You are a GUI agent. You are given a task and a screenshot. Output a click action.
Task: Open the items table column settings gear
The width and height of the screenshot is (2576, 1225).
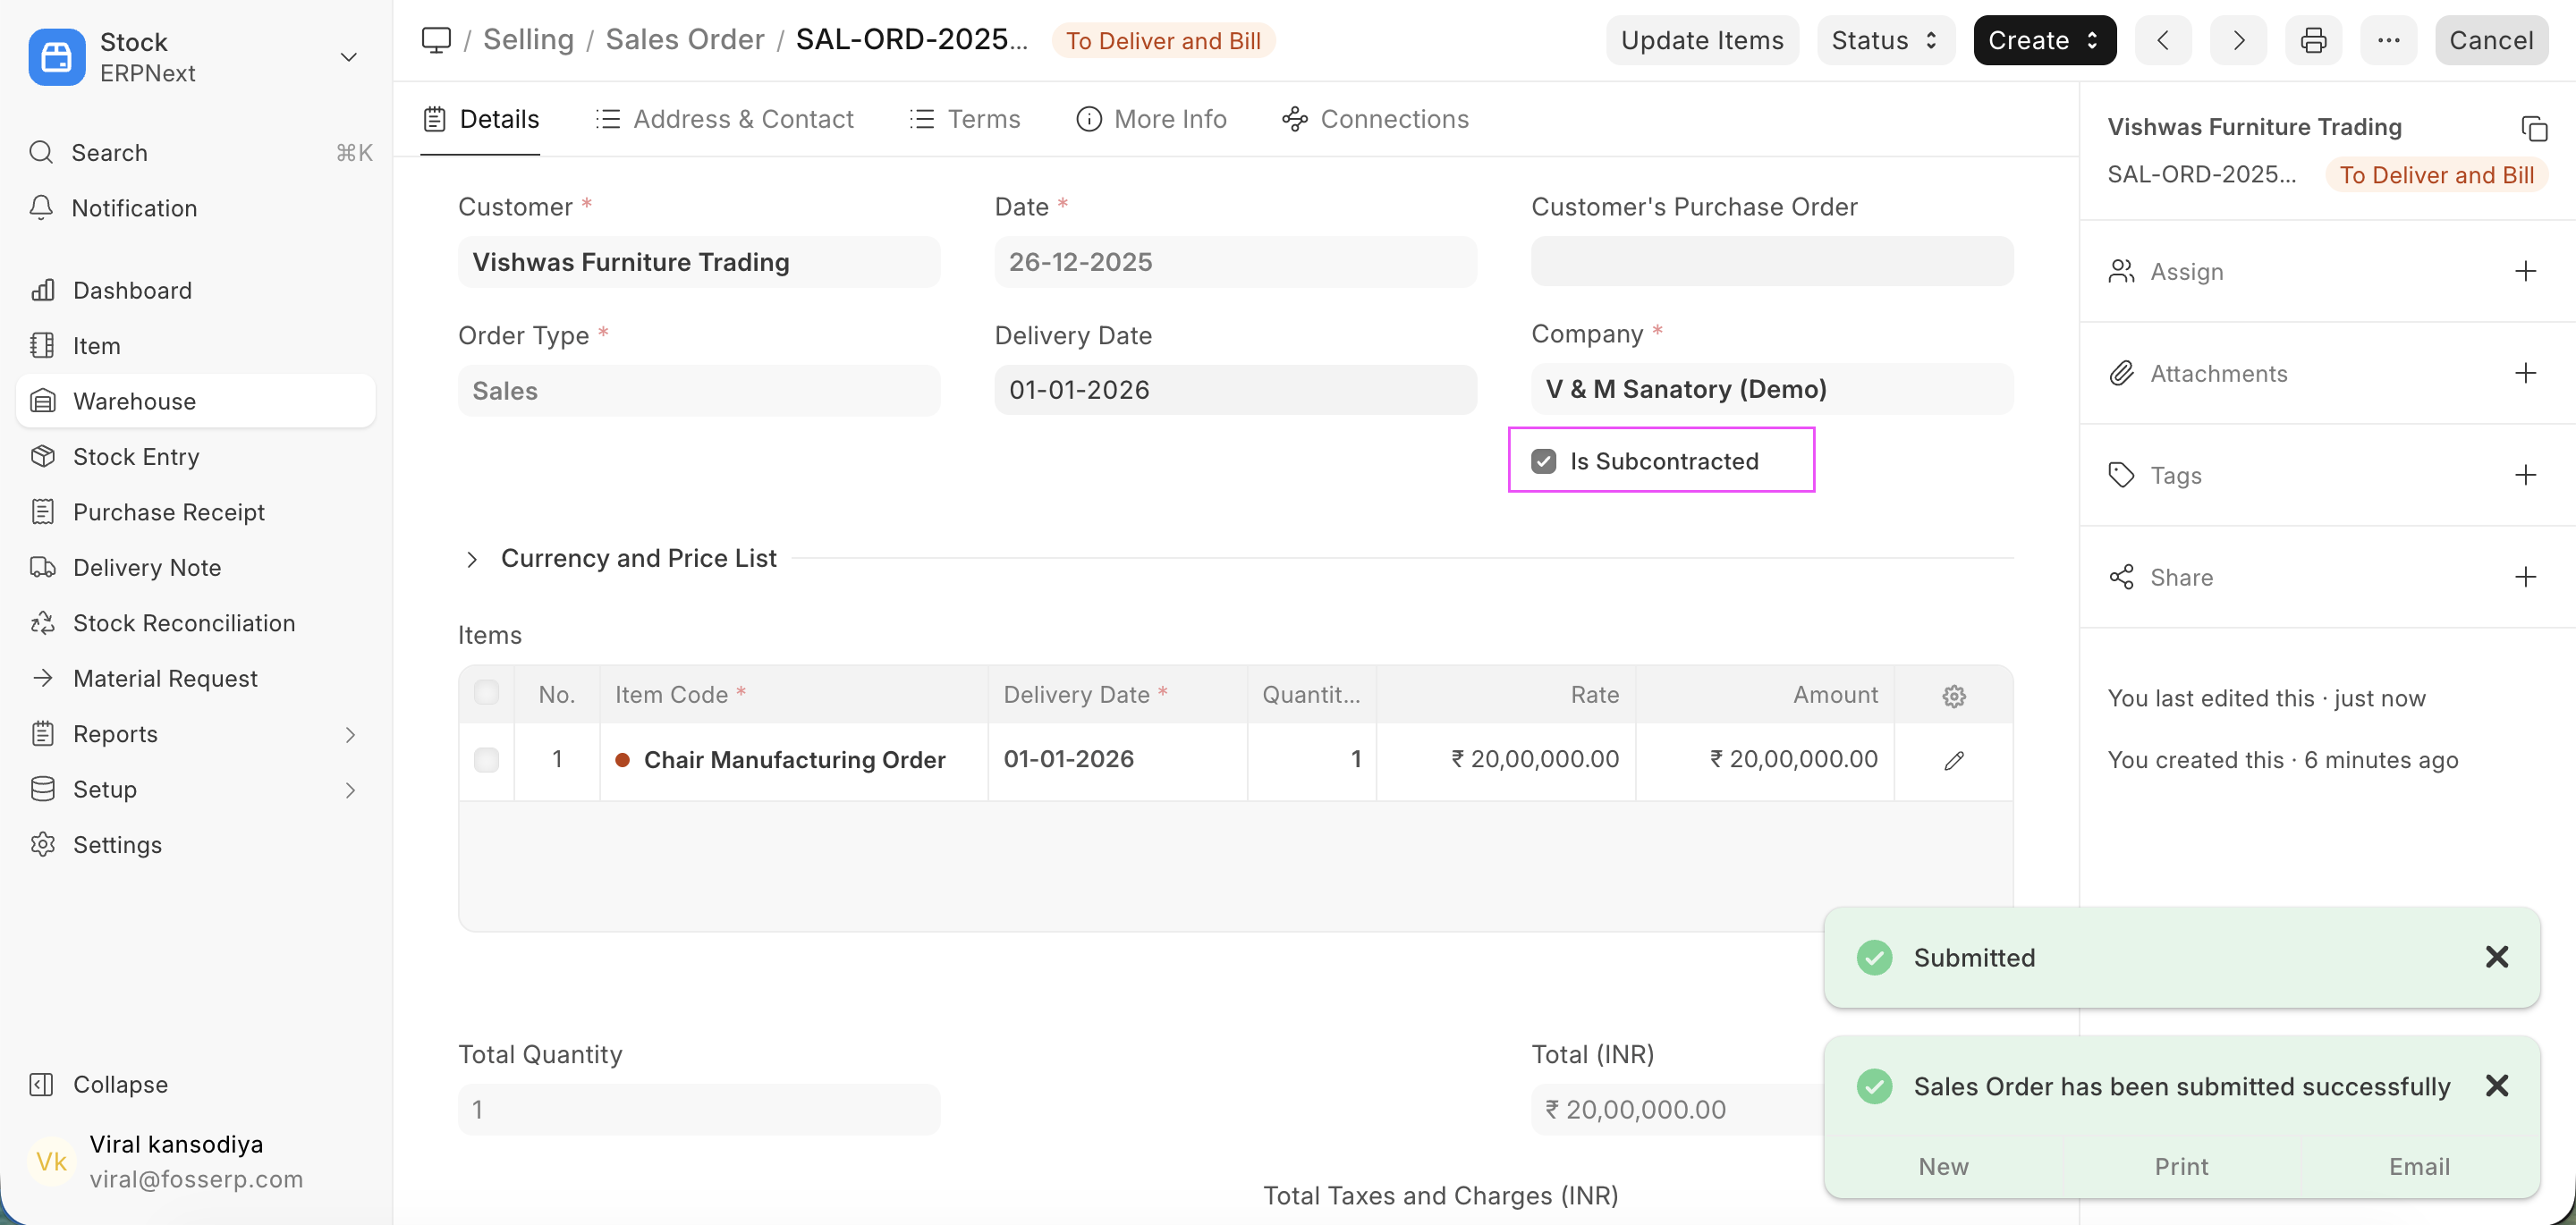click(1953, 695)
